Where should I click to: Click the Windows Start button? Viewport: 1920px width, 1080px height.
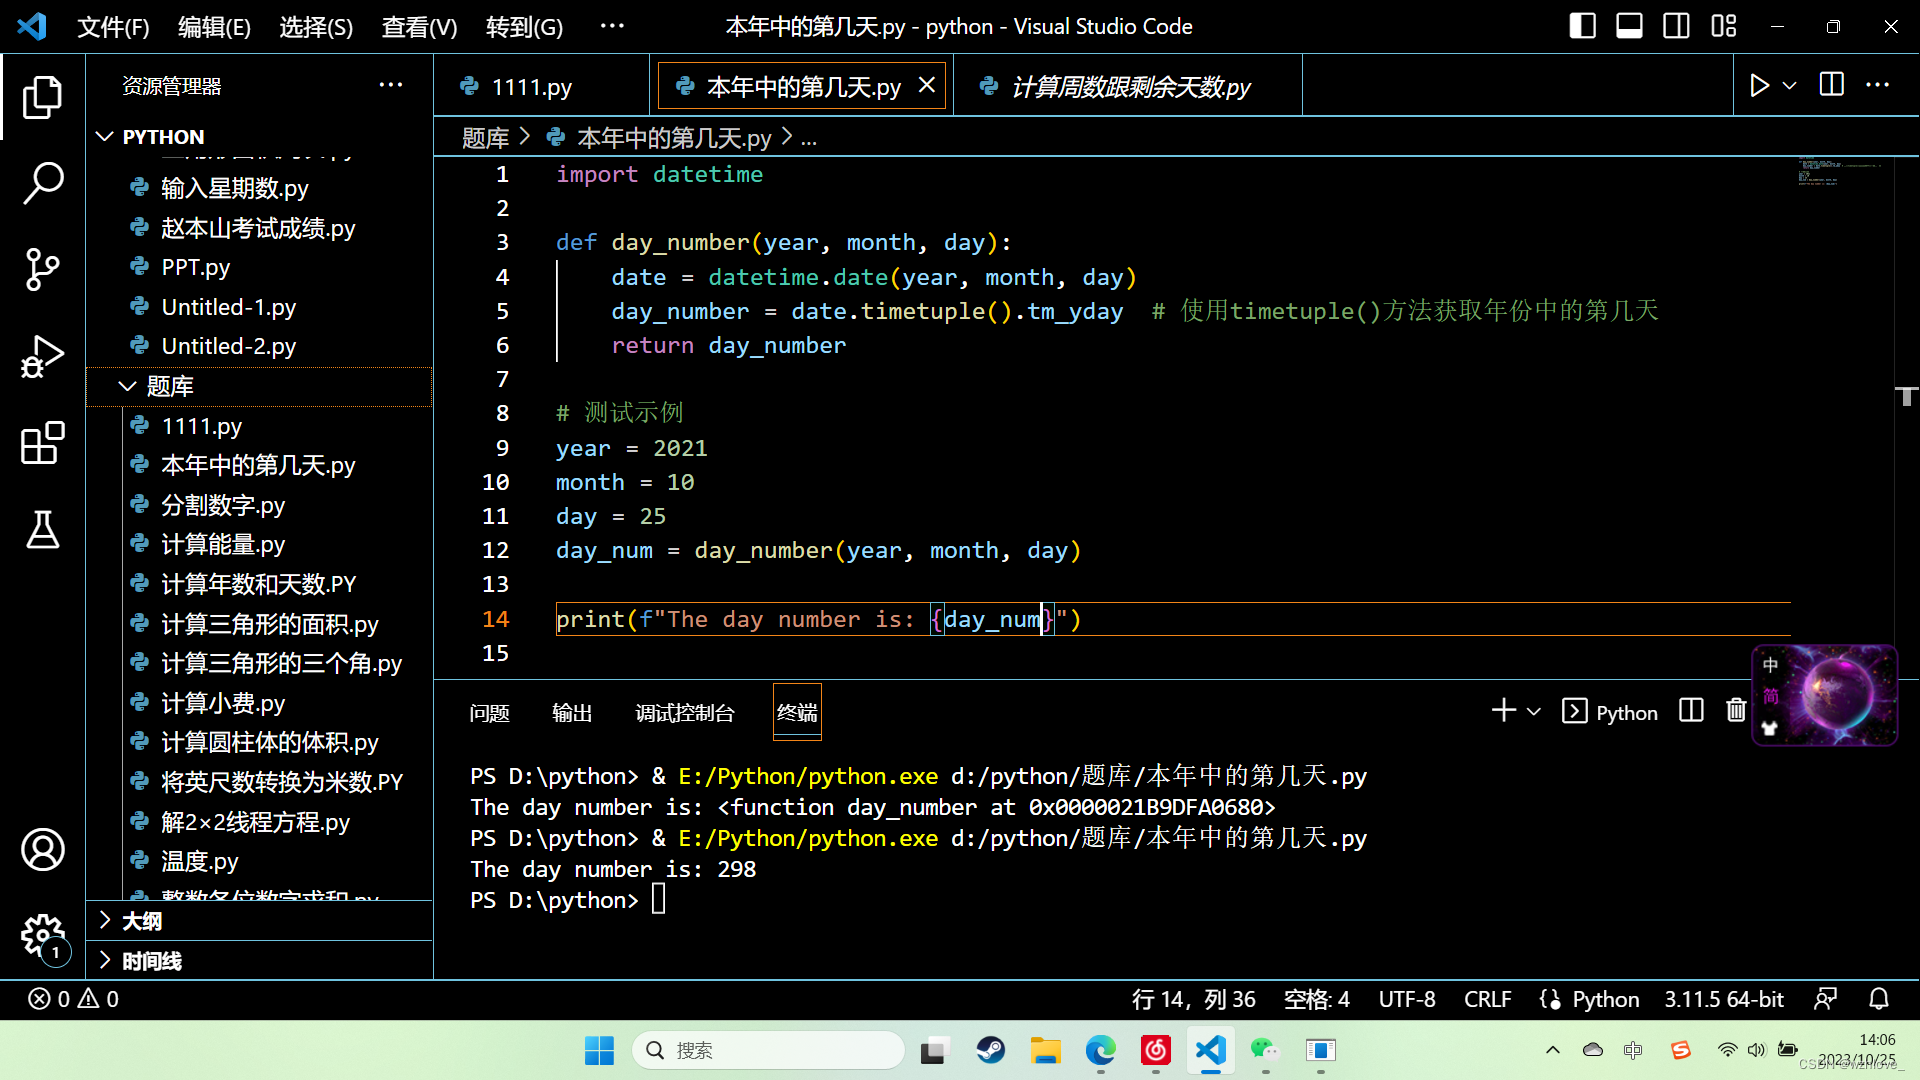pos(599,1050)
